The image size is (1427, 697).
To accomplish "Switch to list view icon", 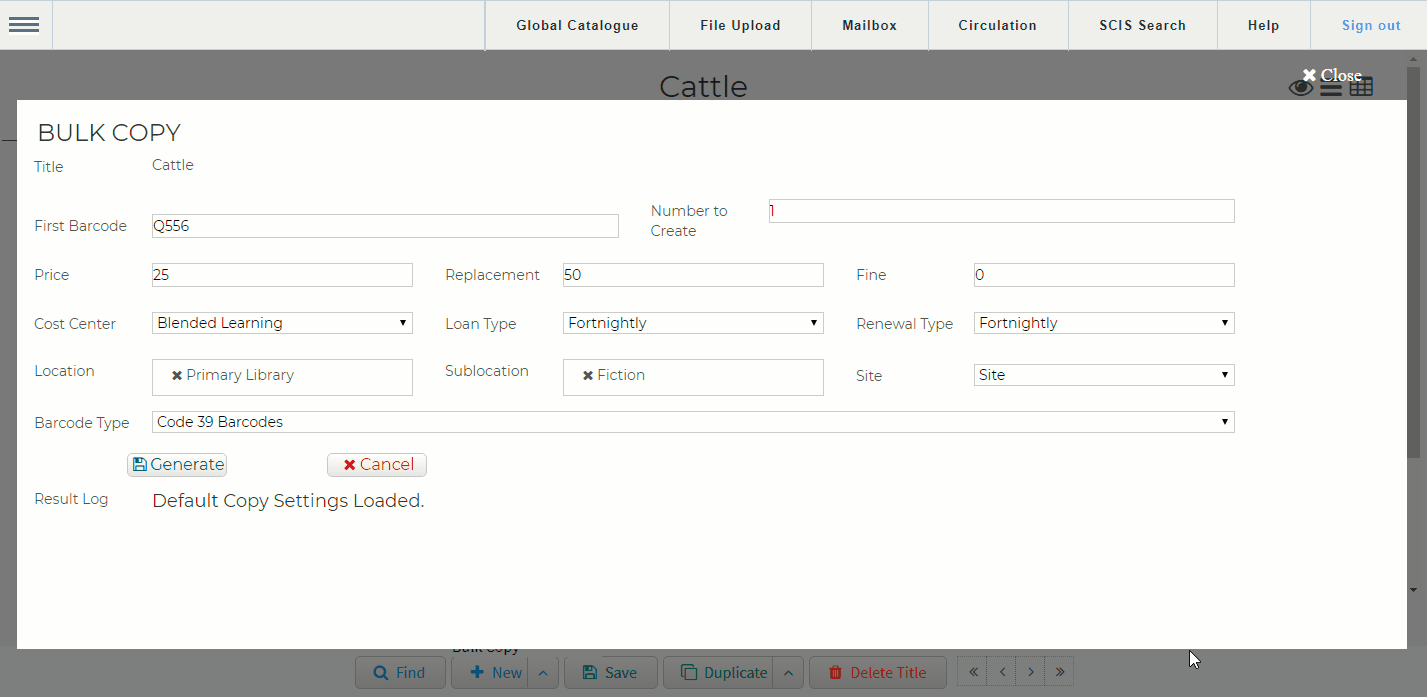I will pyautogui.click(x=1331, y=88).
